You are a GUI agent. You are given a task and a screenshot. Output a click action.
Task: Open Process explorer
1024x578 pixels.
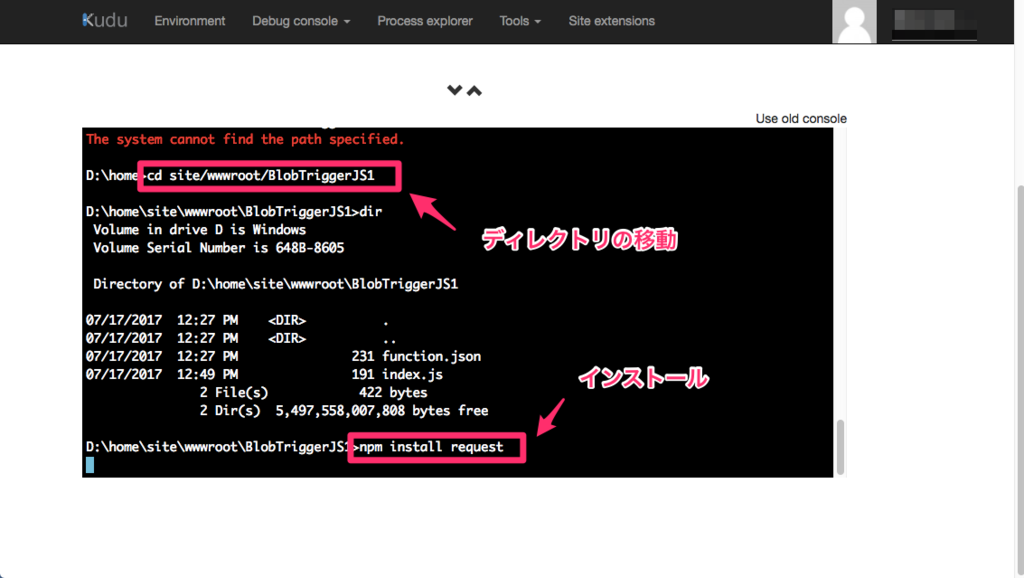click(x=424, y=21)
